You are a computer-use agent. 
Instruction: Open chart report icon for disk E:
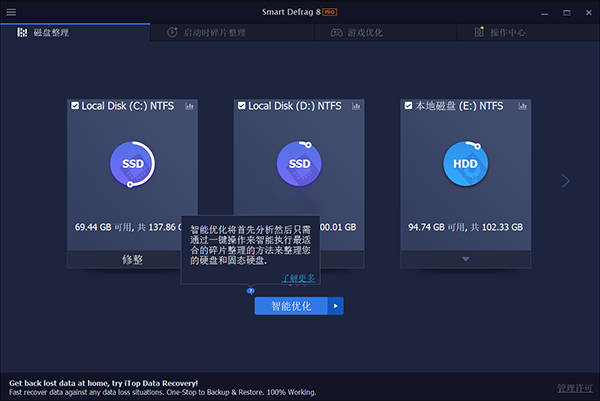521,106
